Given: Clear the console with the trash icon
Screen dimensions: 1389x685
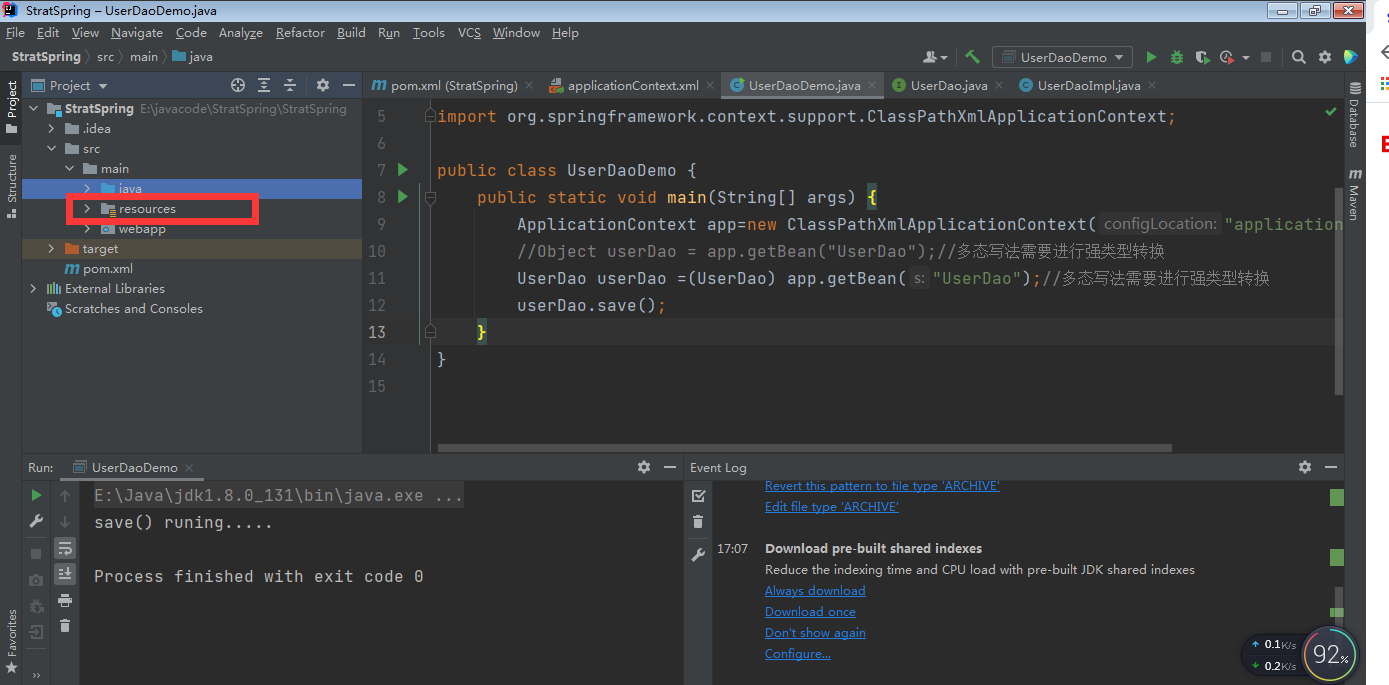Looking at the screenshot, I should tap(65, 626).
